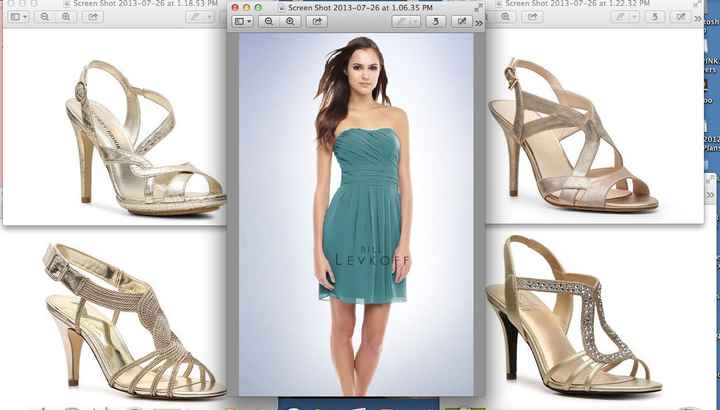Toggle full screen for the dress window
The width and height of the screenshot is (720, 410).
(477, 7)
